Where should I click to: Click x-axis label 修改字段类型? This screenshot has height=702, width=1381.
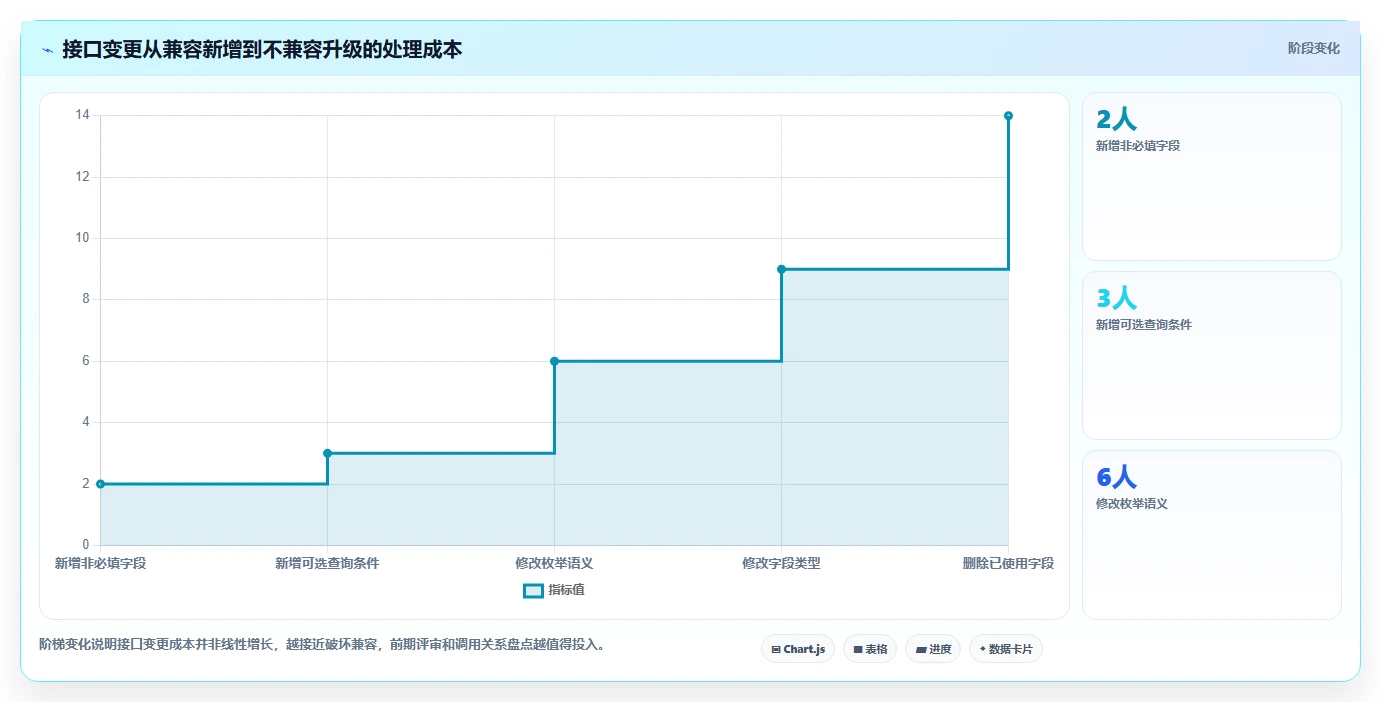click(x=781, y=563)
